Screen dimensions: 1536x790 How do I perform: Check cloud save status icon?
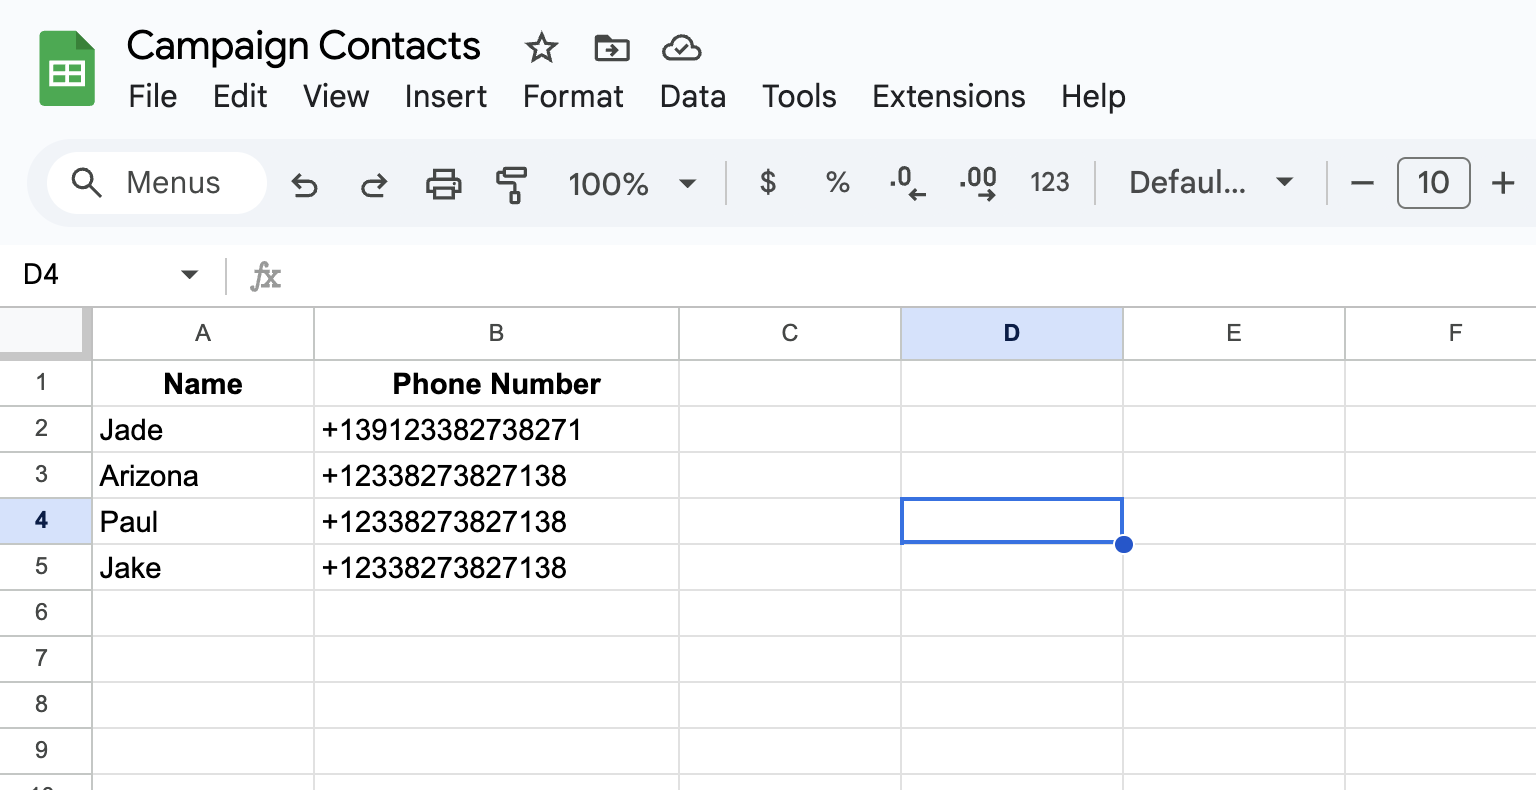tap(681, 47)
